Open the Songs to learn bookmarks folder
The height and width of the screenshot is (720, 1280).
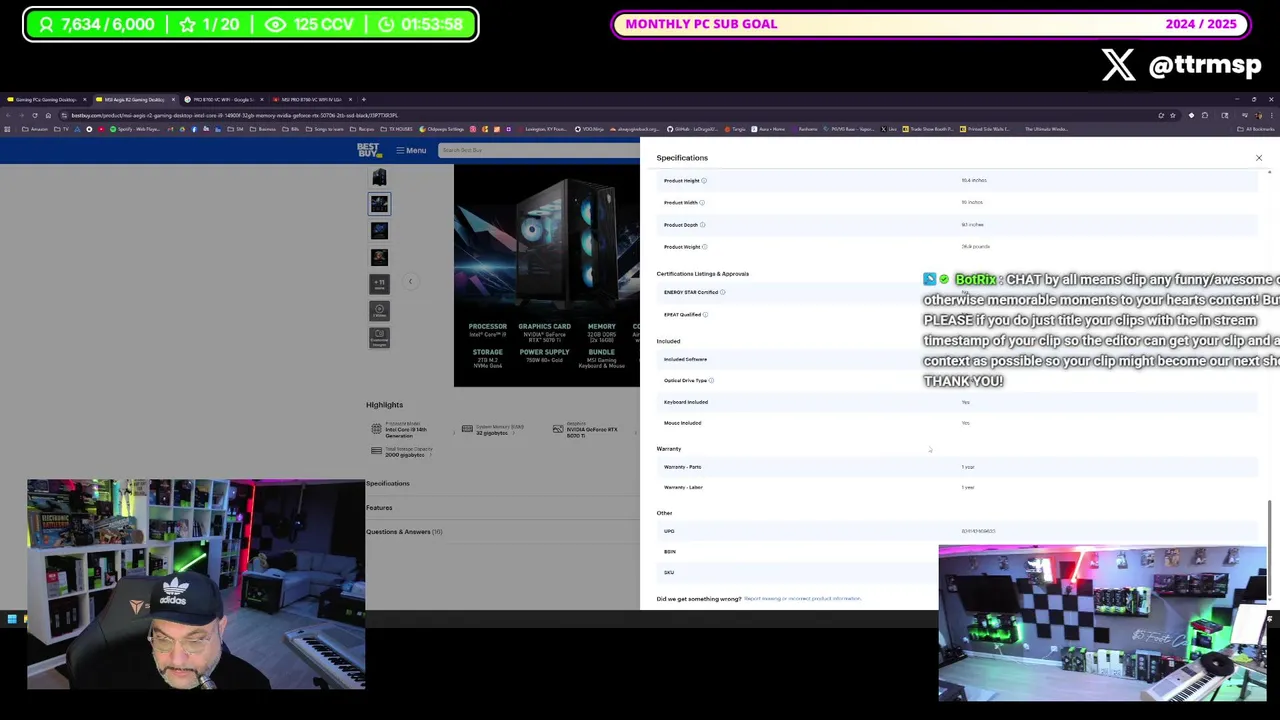[x=324, y=129]
